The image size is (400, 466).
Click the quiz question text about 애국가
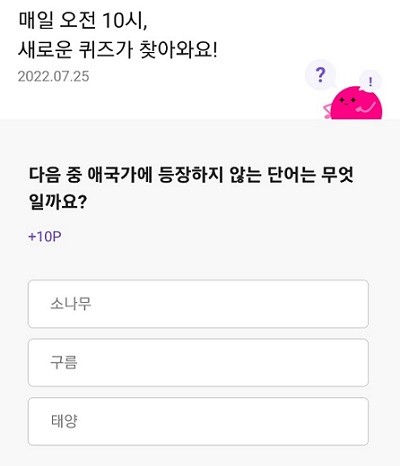[191, 188]
